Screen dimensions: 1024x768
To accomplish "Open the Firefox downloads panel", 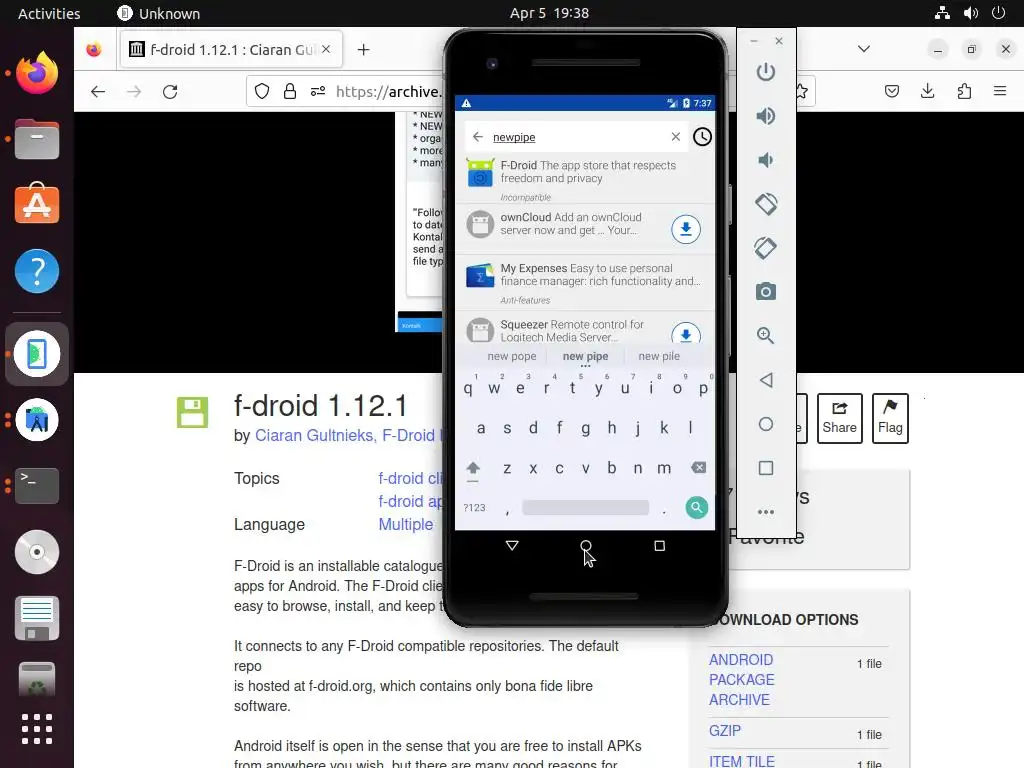I will tap(927, 91).
